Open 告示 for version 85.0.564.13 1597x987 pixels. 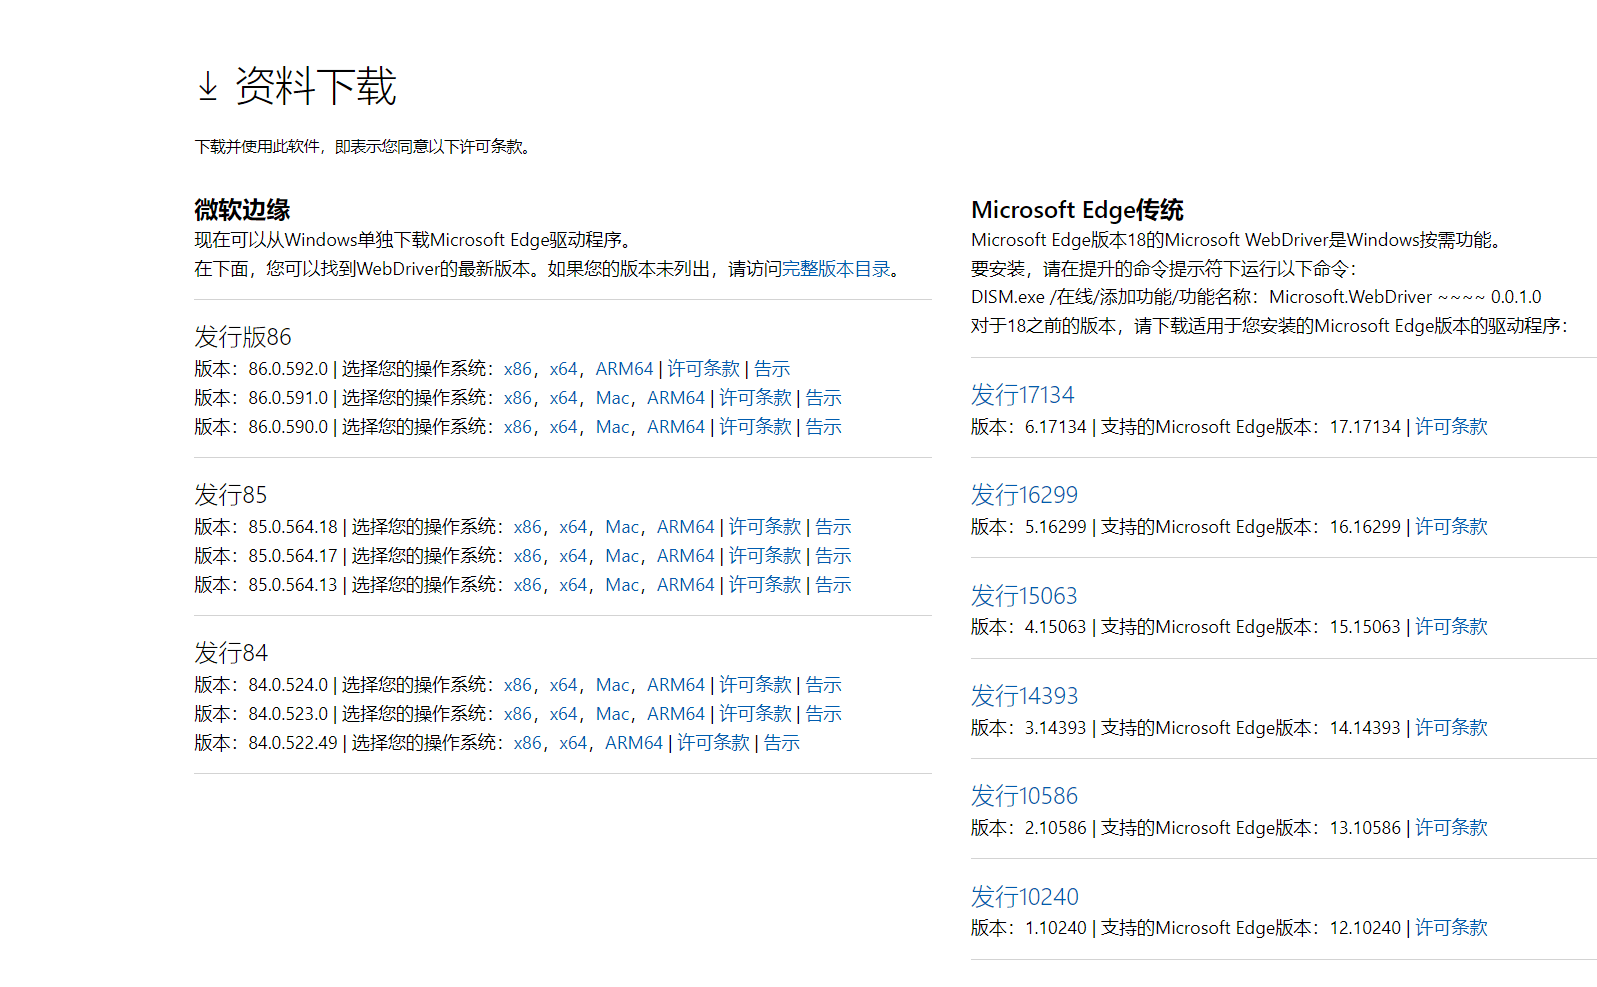[834, 585]
